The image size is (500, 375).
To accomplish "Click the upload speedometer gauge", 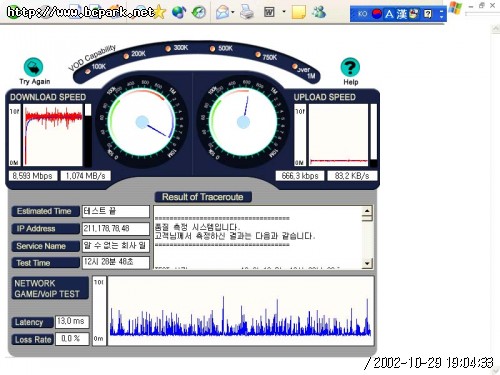I will point(243,122).
